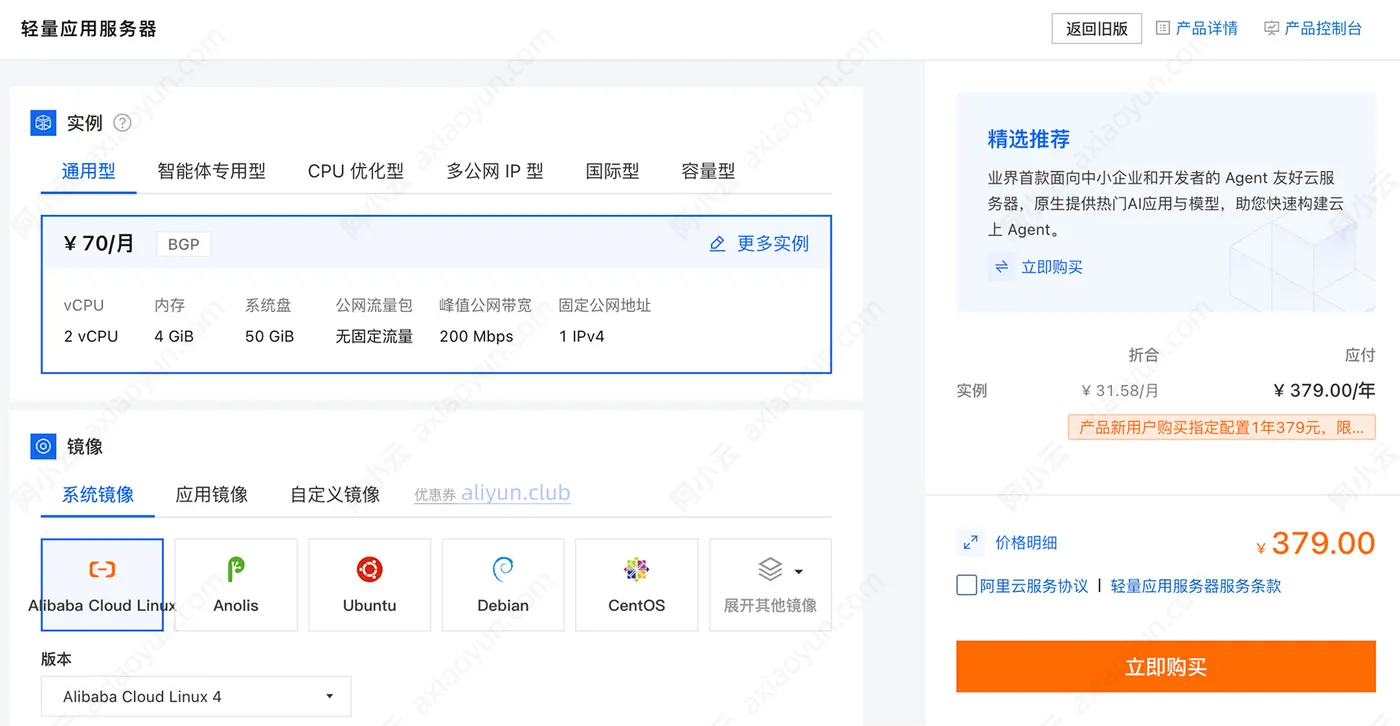This screenshot has height=726, width=1400.
Task: Select the Debian image icon
Action: [503, 569]
